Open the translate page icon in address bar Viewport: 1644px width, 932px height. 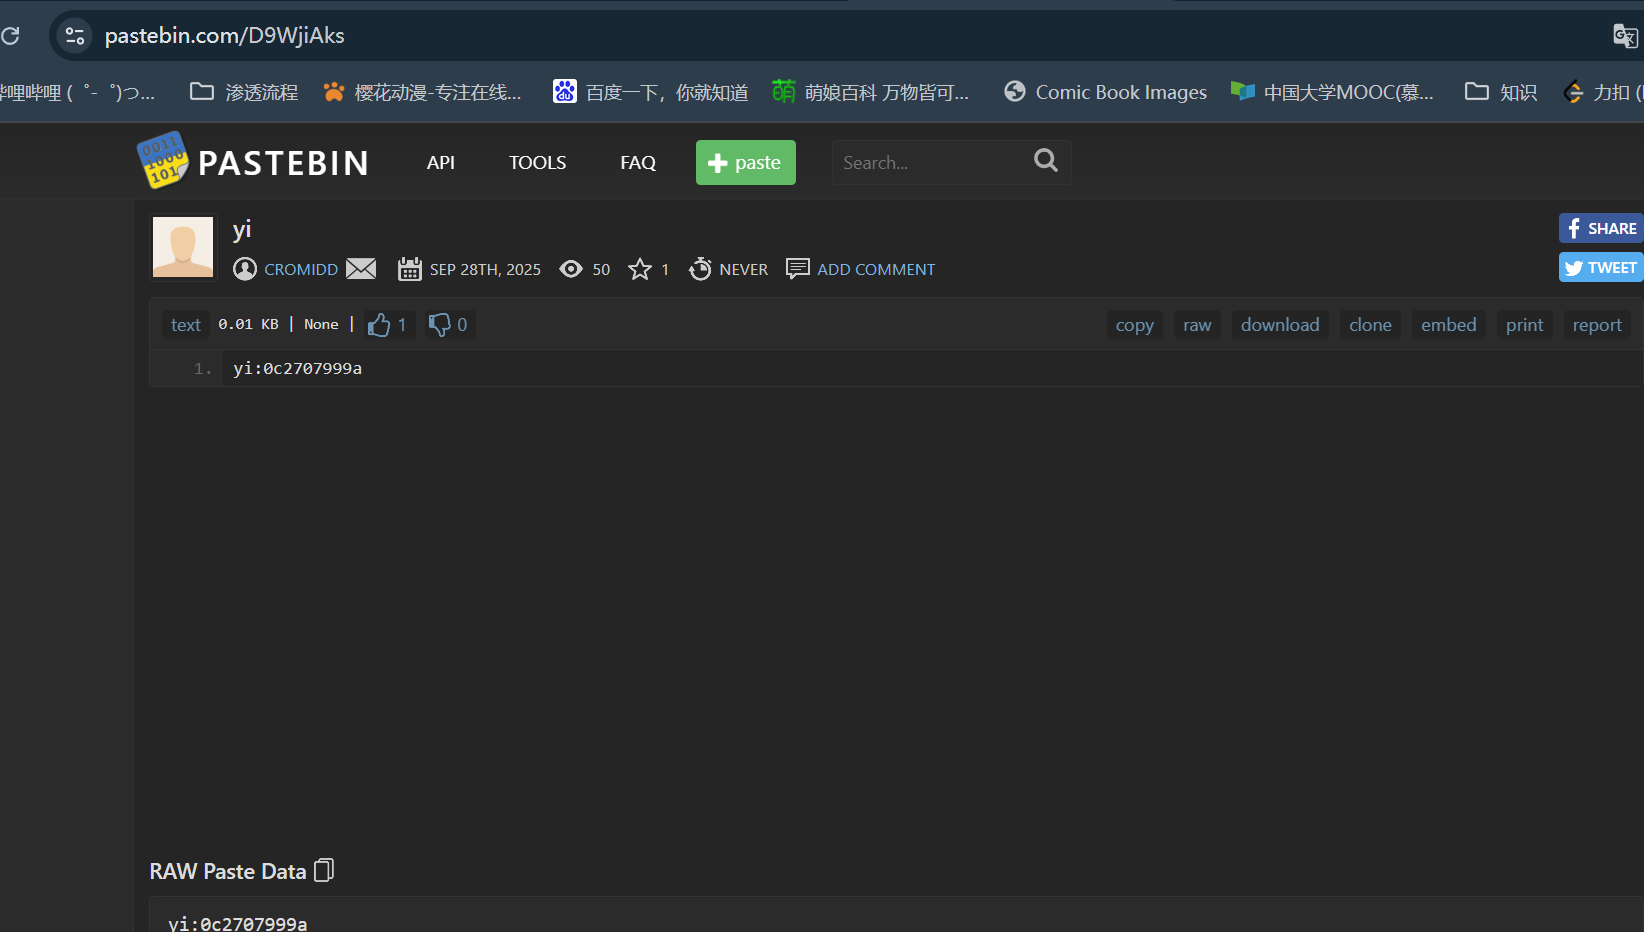[1625, 36]
